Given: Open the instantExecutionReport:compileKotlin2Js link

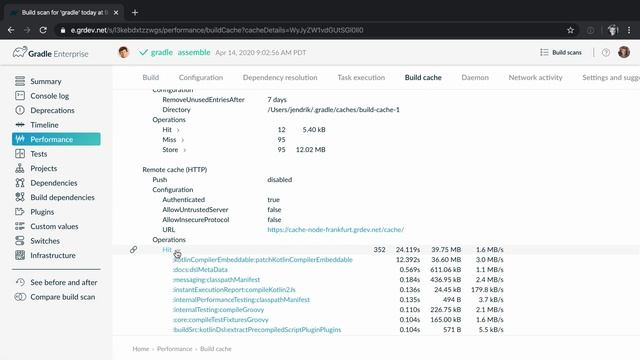Looking at the screenshot, I should [234, 289].
